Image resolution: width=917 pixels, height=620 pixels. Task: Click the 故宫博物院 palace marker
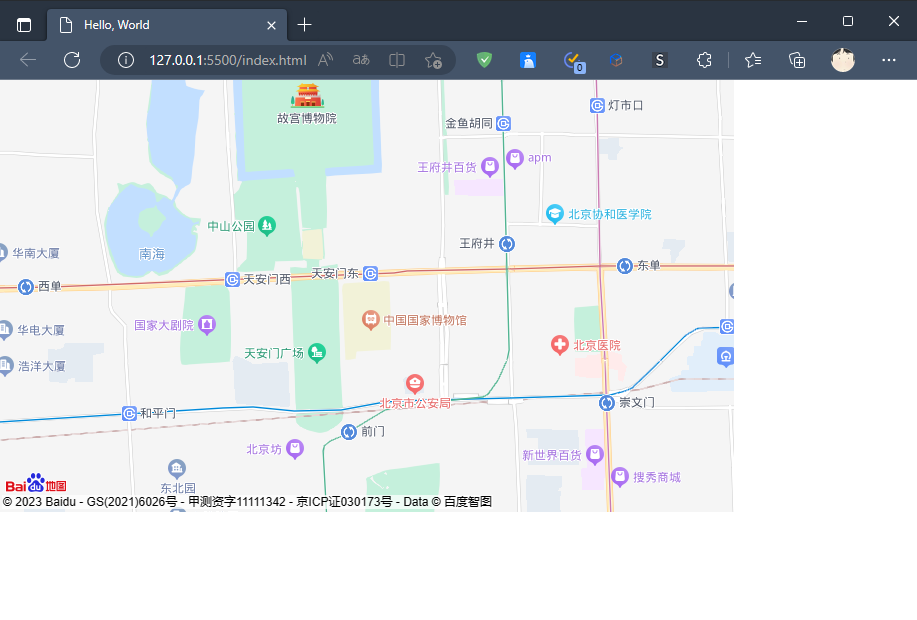pos(308,95)
